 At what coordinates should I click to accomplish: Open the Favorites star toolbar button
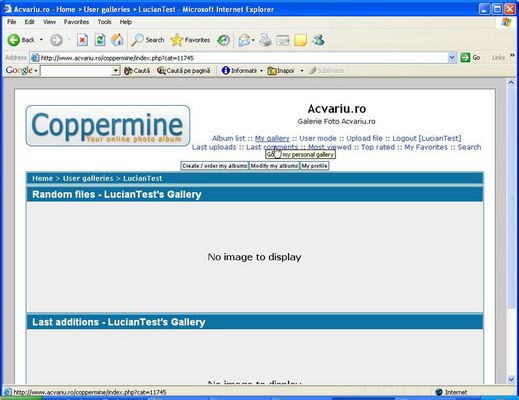pyautogui.click(x=190, y=40)
